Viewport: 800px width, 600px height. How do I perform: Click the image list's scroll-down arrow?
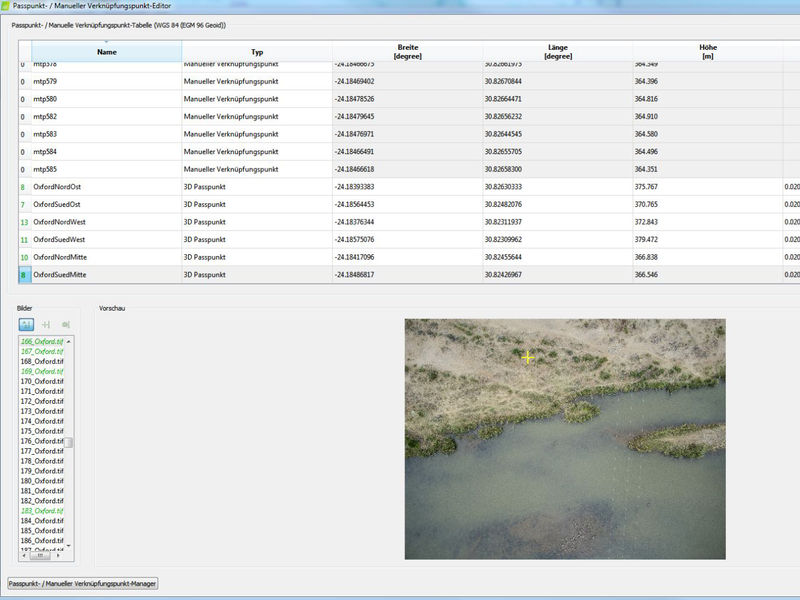point(68,545)
